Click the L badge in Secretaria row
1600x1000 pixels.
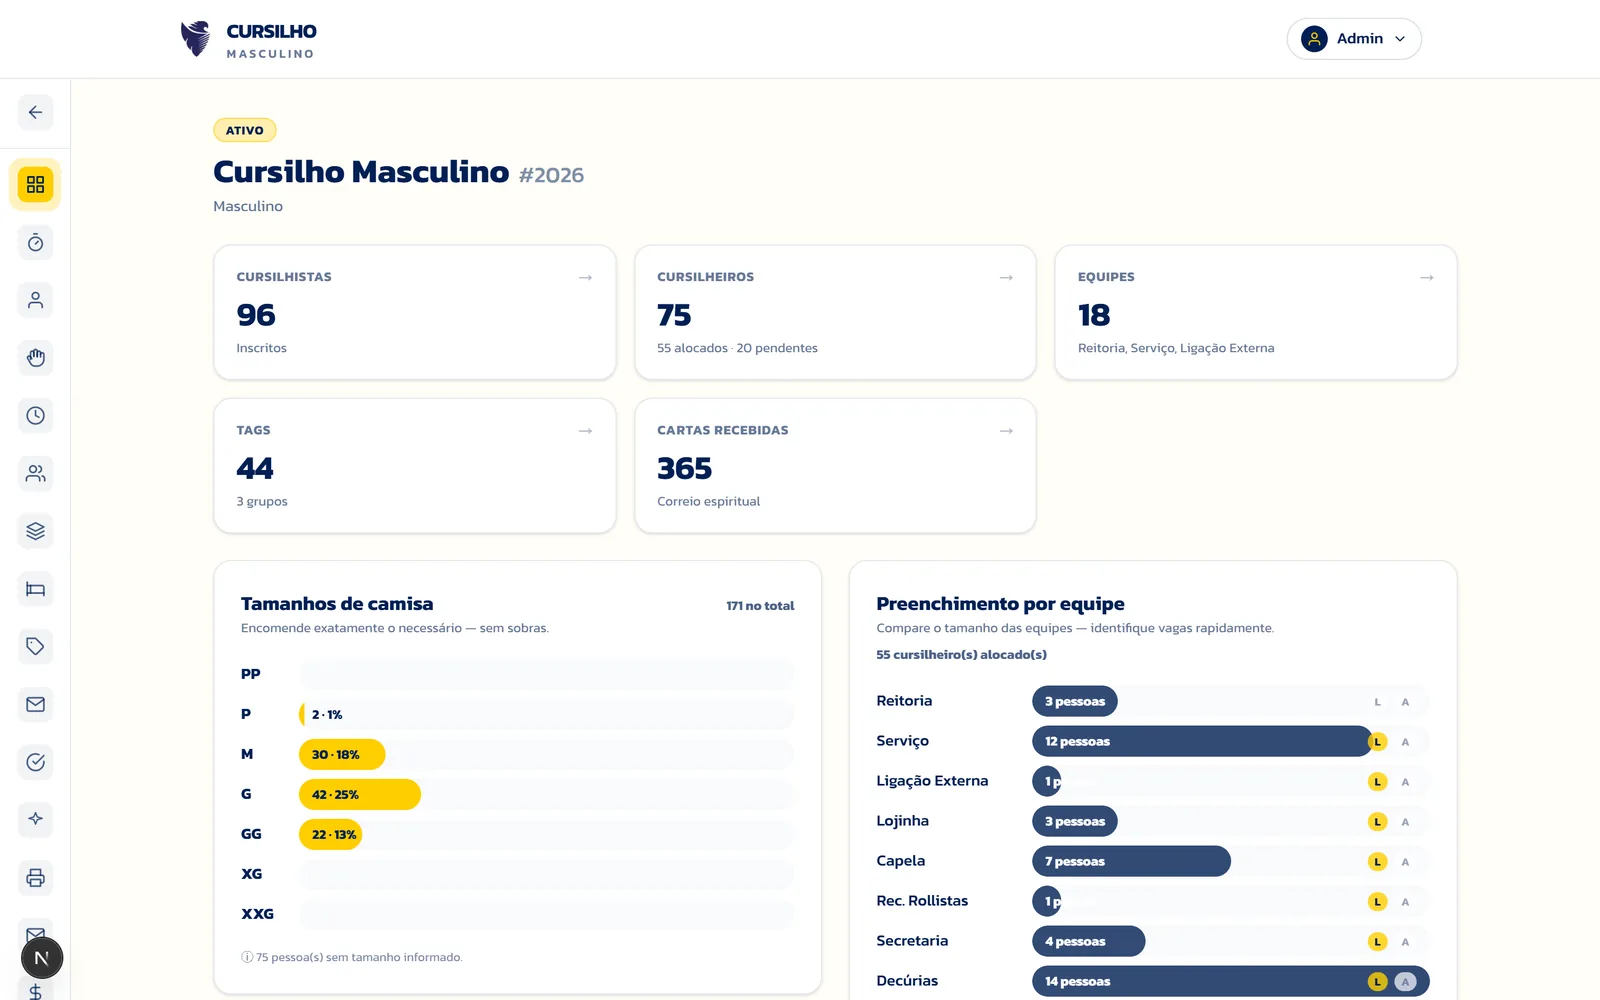tap(1377, 942)
